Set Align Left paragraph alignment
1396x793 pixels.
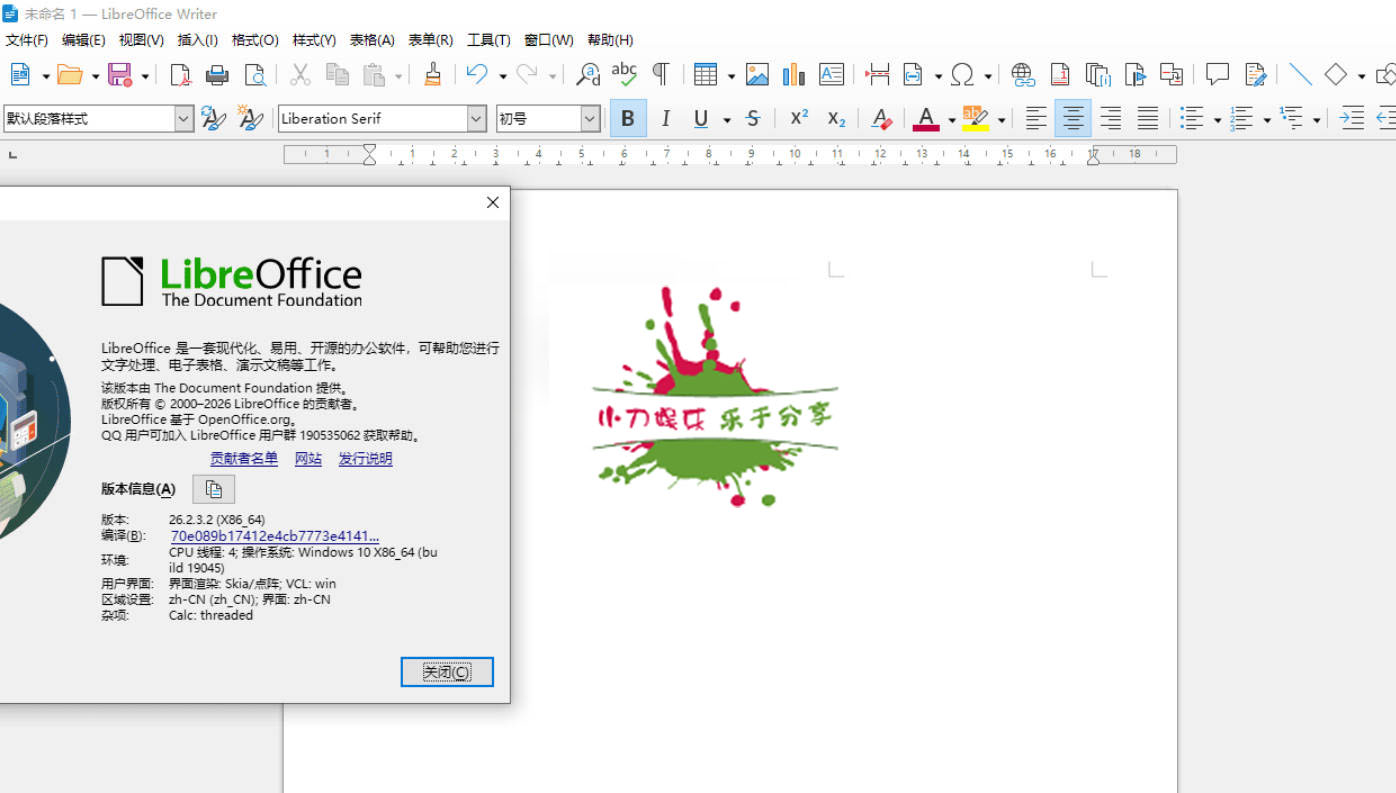click(1036, 119)
